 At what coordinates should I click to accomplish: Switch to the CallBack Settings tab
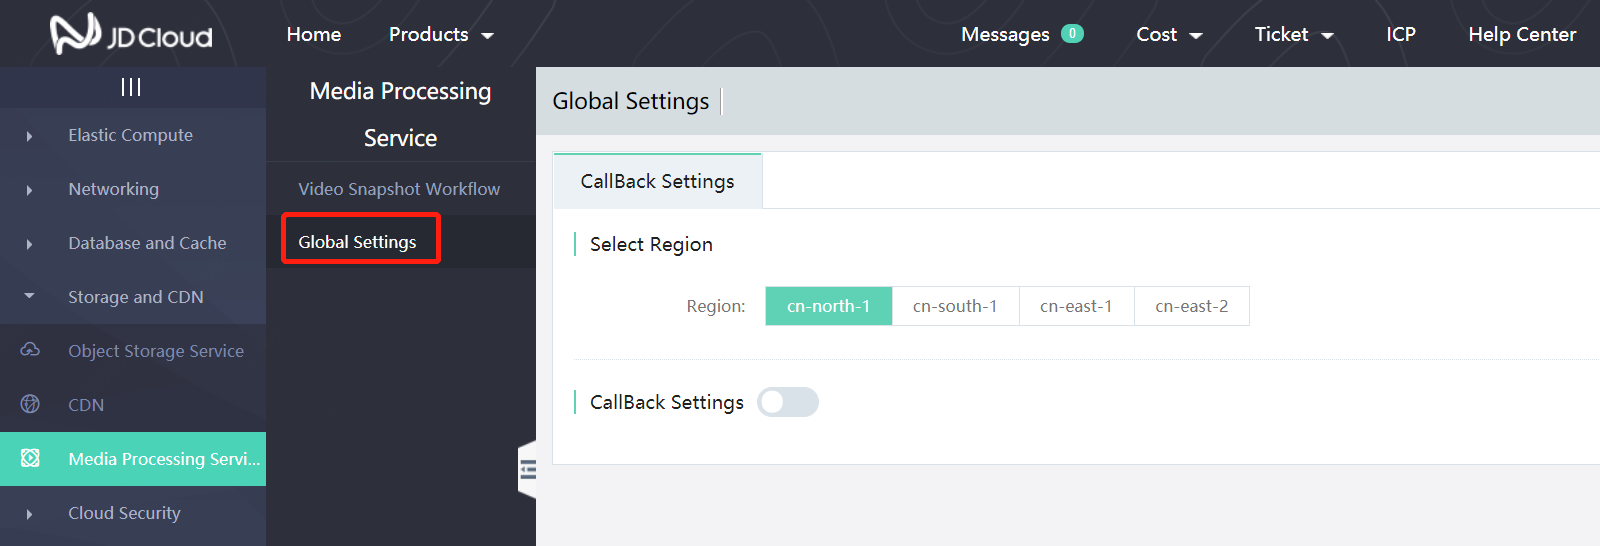tap(657, 181)
